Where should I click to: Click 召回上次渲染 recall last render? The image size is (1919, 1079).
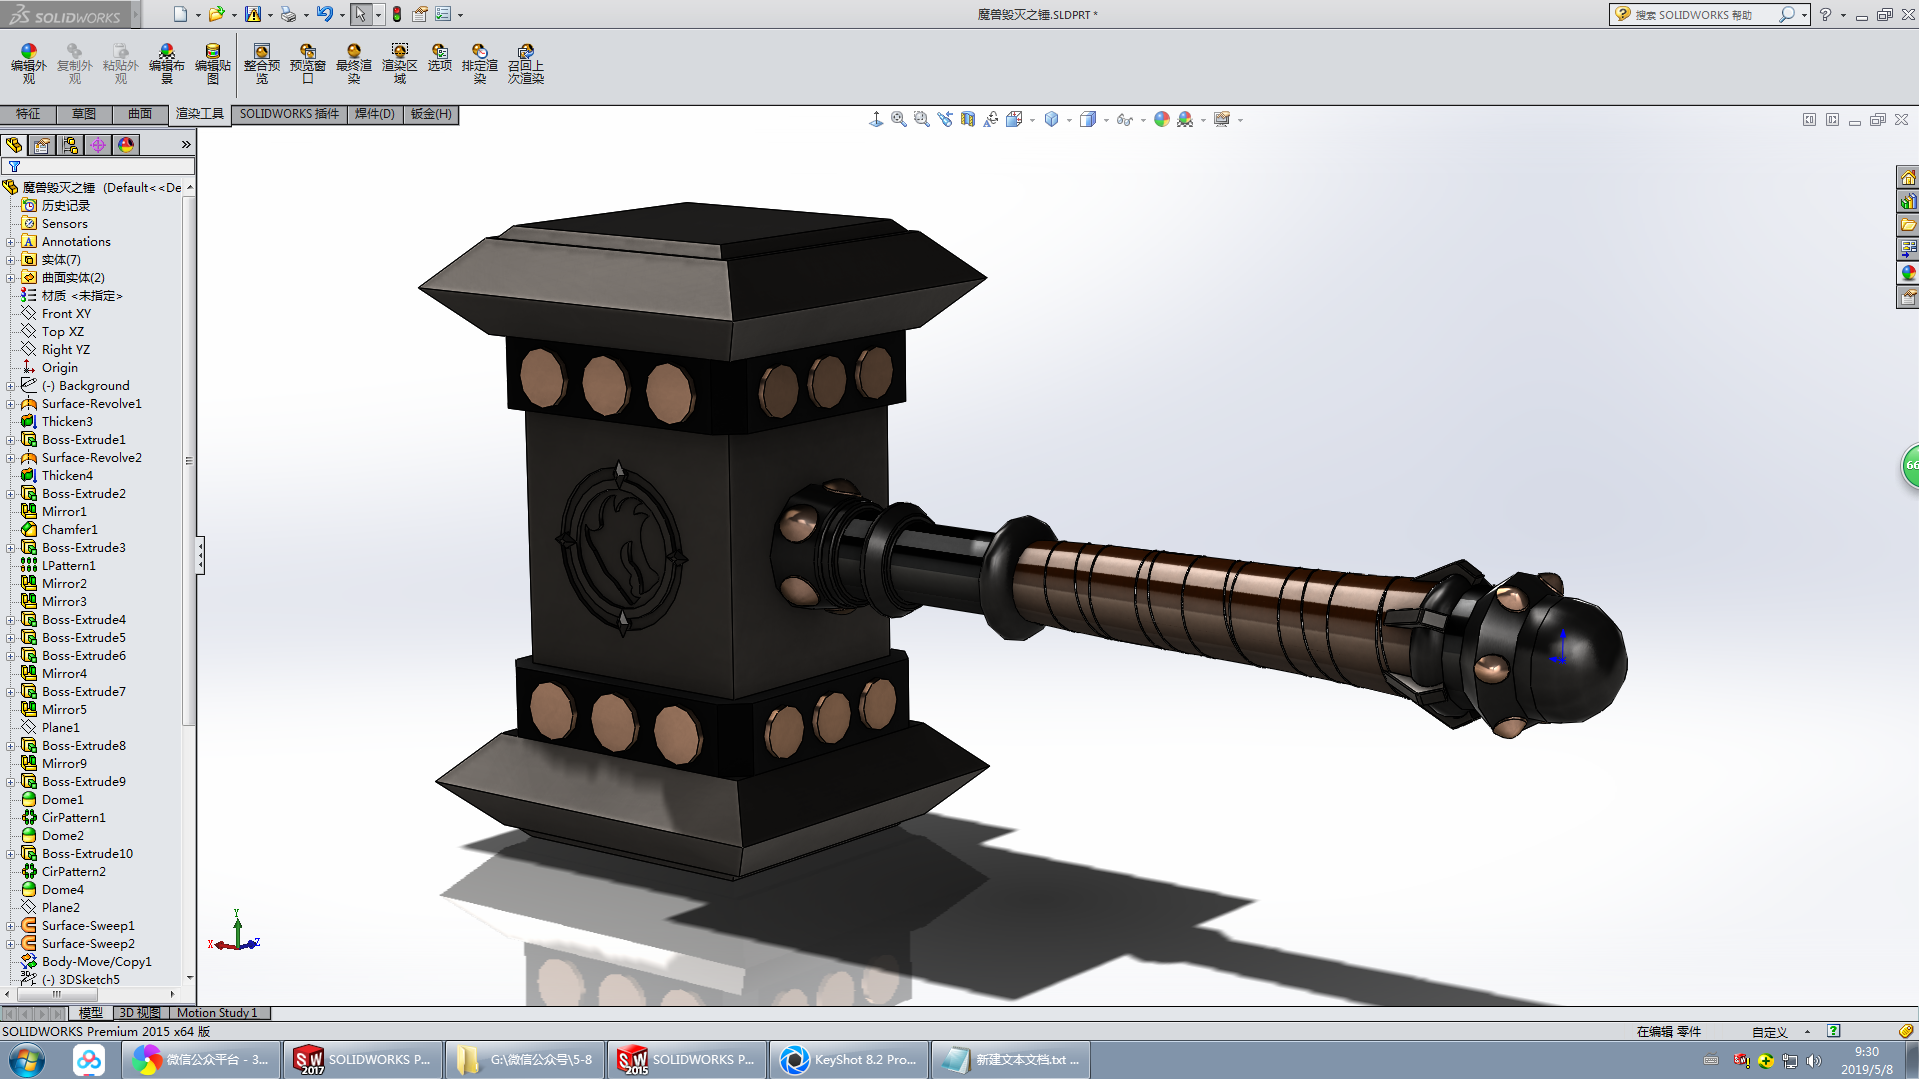coord(525,63)
